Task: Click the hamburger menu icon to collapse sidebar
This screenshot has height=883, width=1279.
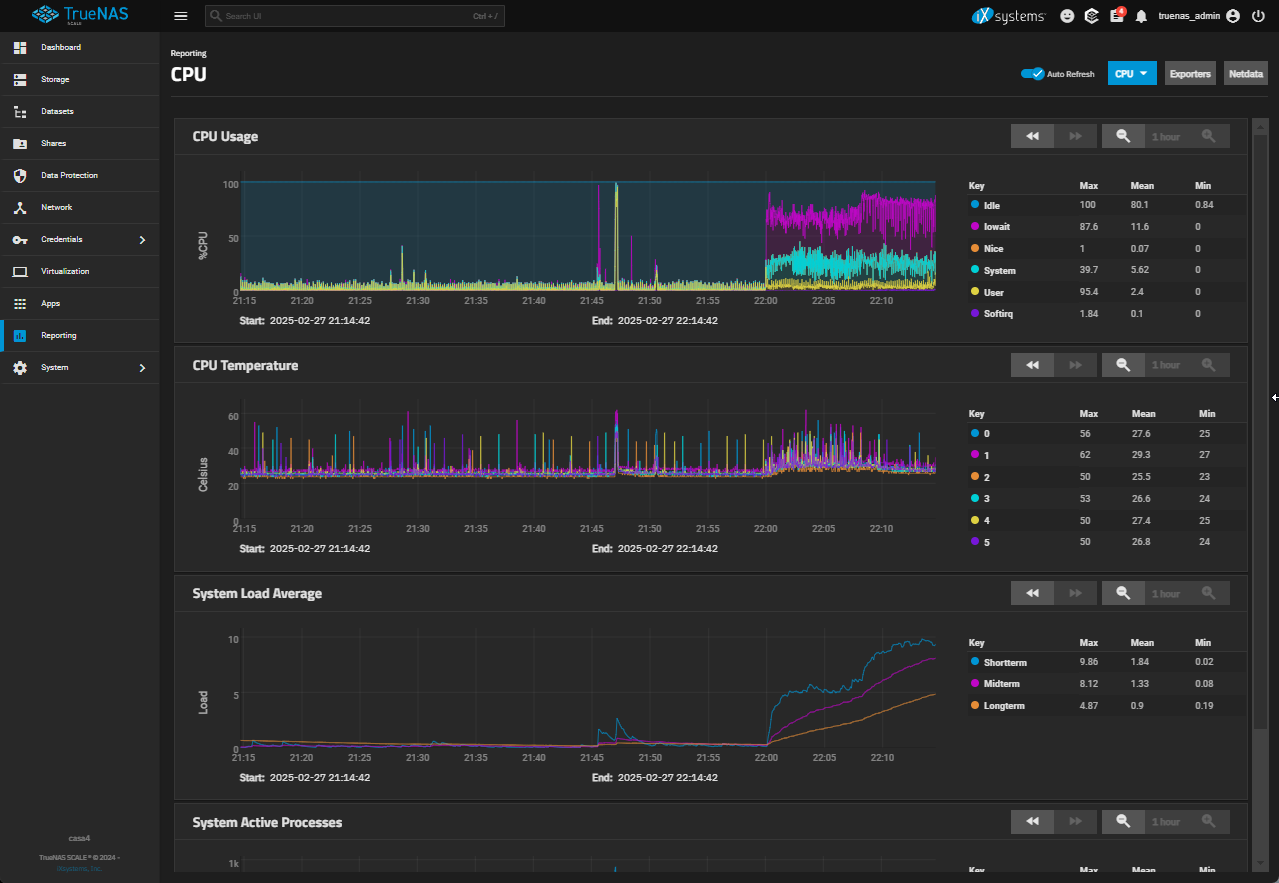Action: tap(181, 16)
